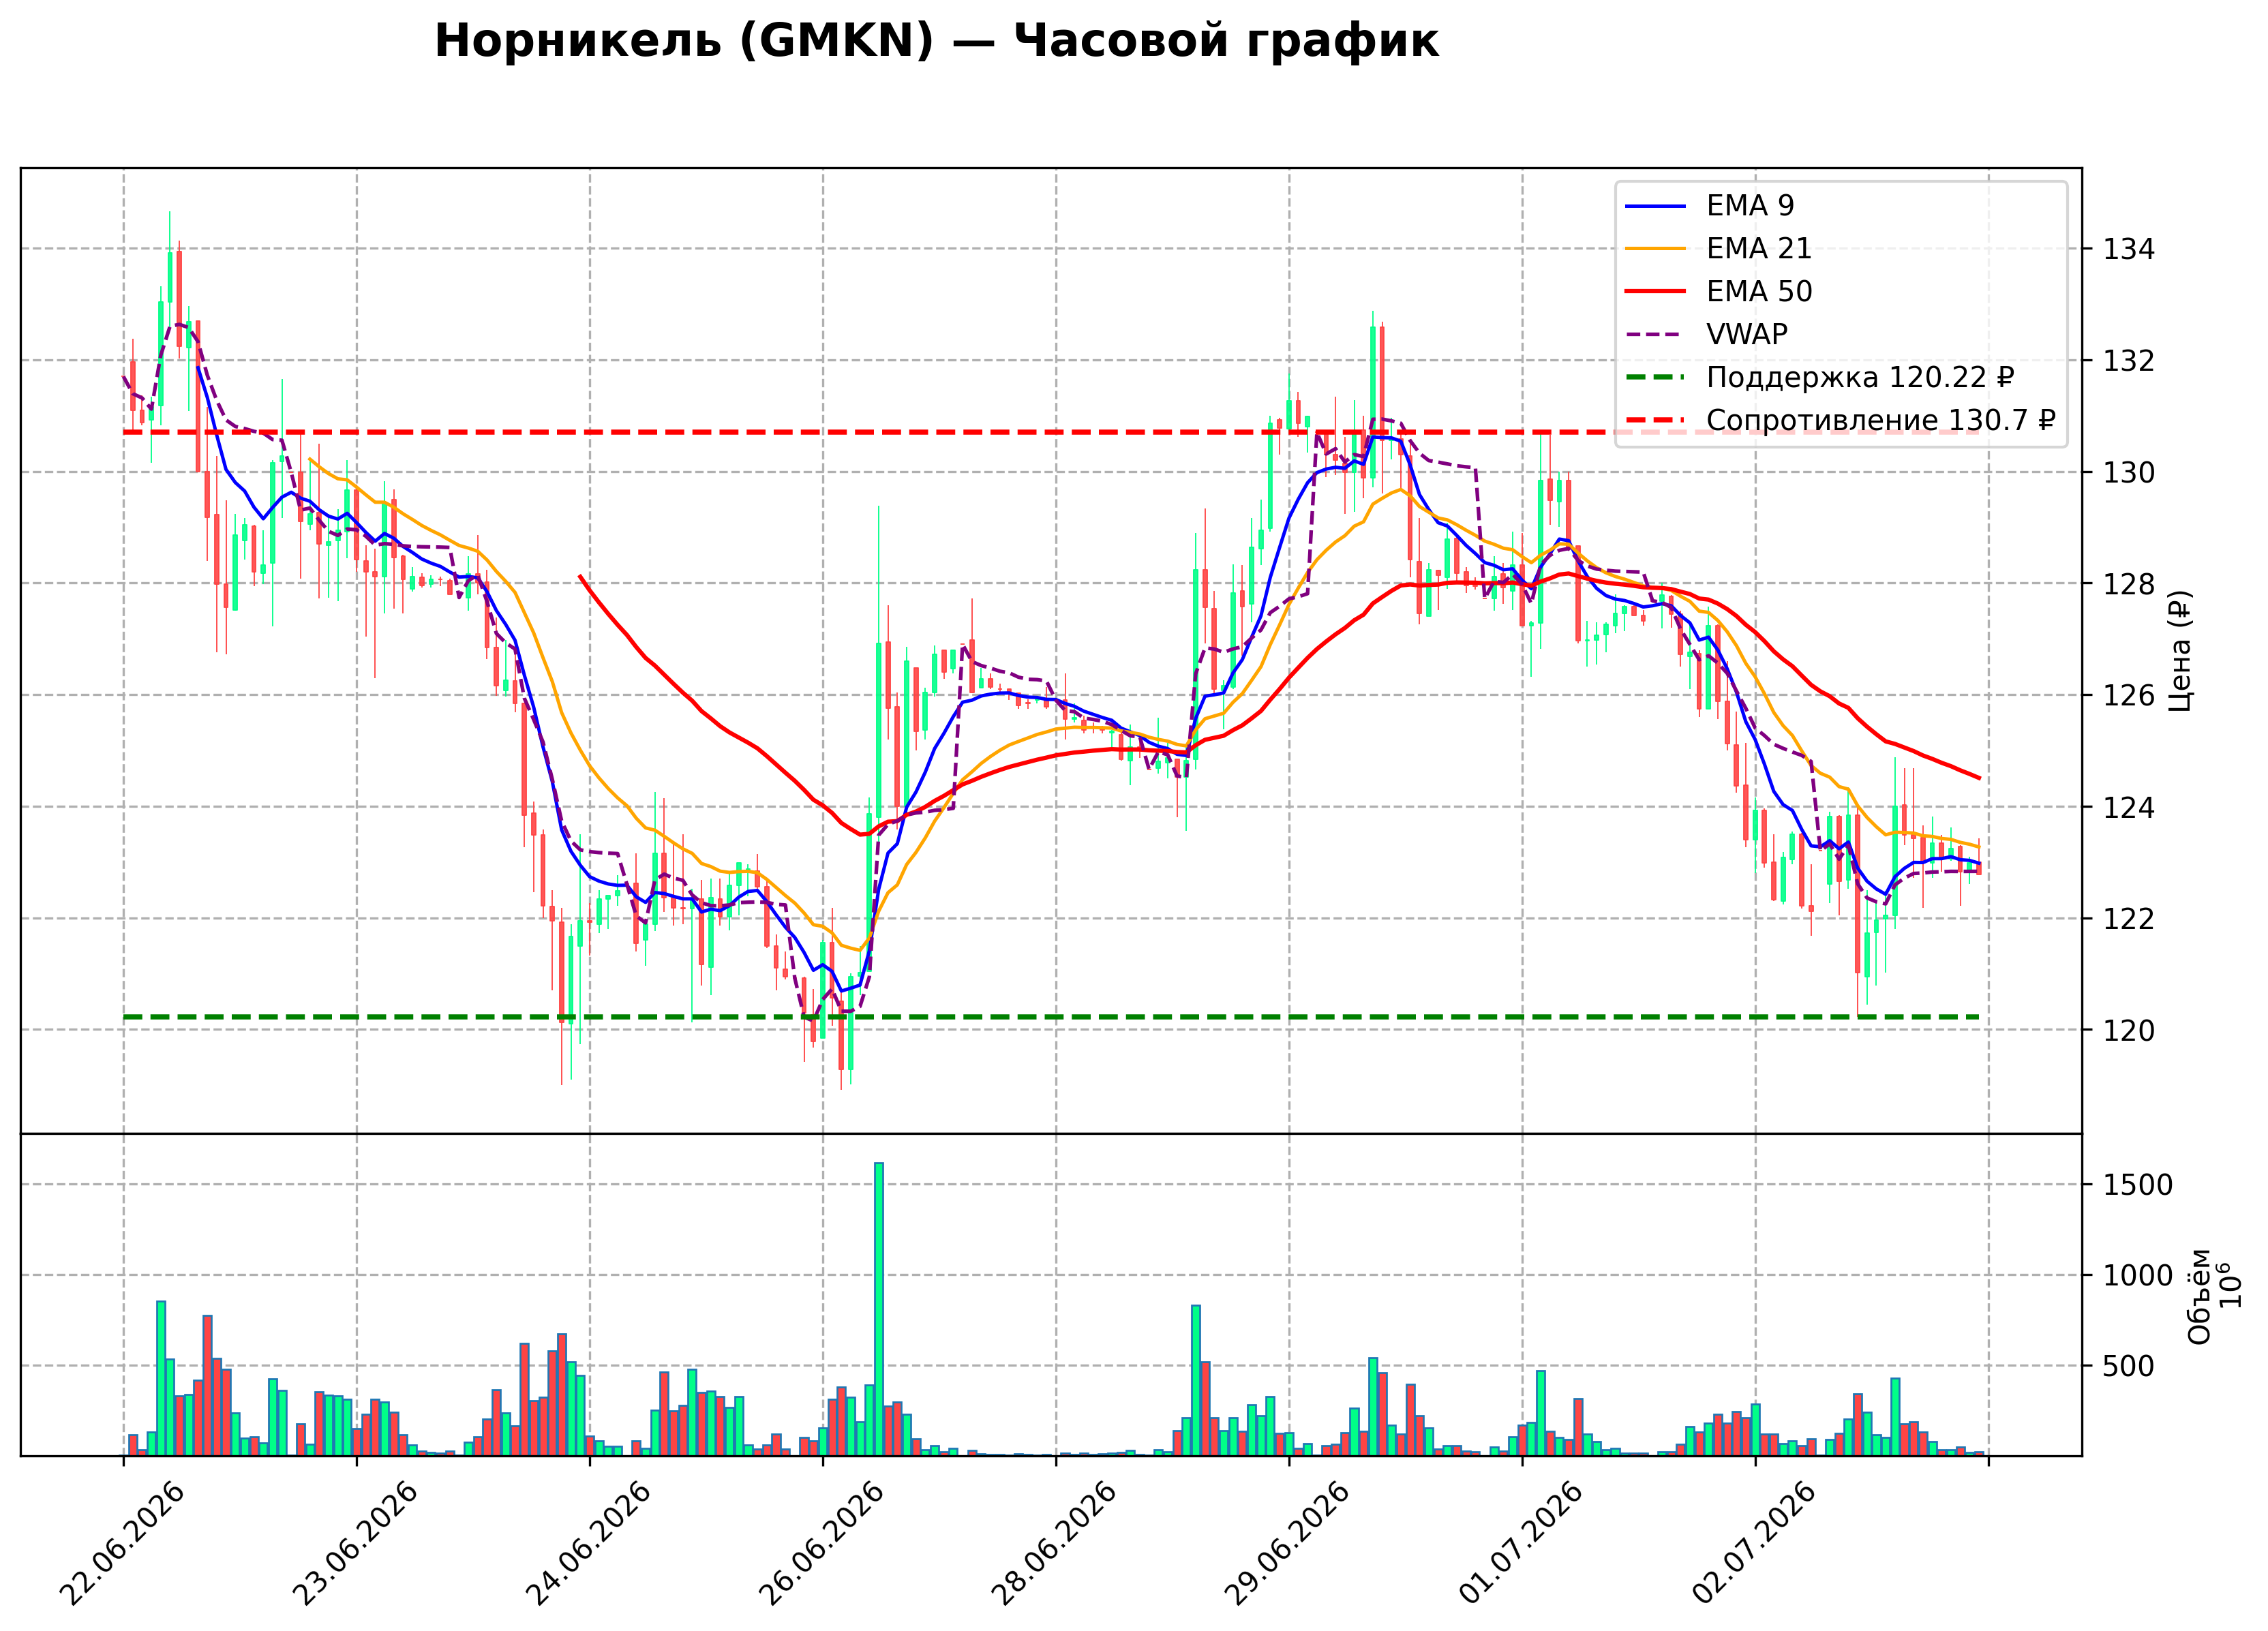Click the 24.06.2026 date label
Image resolution: width=2268 pixels, height=1631 pixels.
tap(588, 1543)
